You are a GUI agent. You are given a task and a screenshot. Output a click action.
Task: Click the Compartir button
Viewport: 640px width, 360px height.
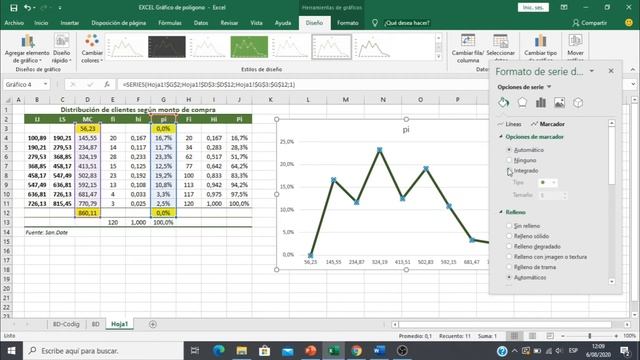point(590,23)
